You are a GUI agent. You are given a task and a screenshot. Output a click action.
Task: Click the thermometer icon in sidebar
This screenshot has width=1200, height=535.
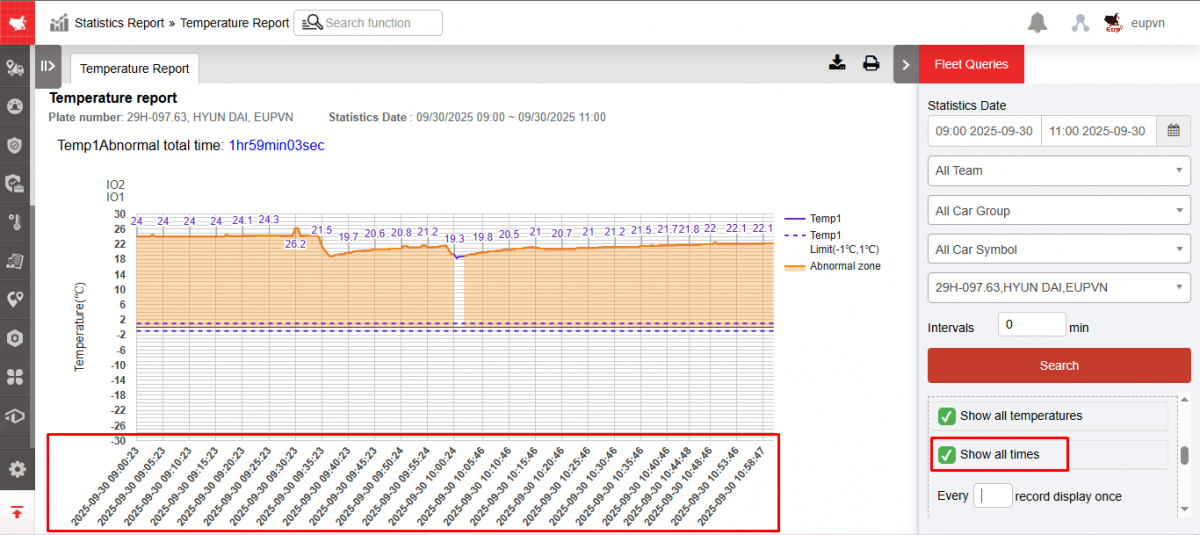16,222
